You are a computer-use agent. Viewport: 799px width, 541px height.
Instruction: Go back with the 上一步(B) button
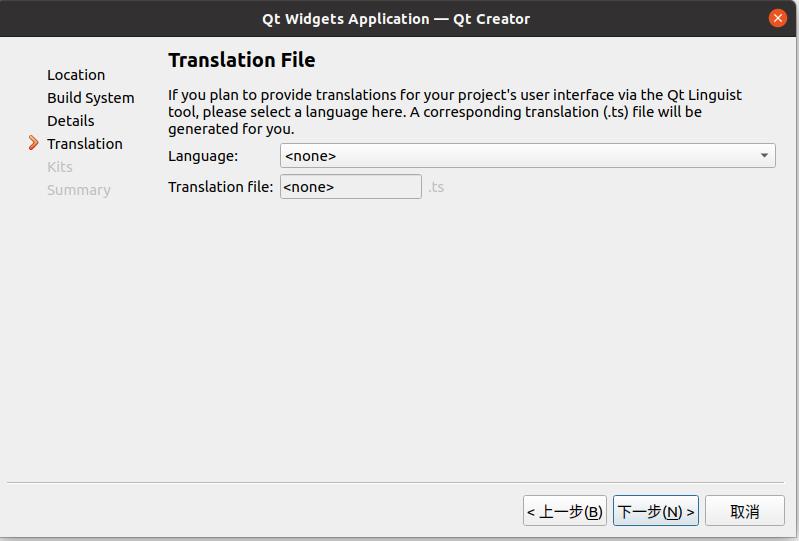[x=565, y=511]
